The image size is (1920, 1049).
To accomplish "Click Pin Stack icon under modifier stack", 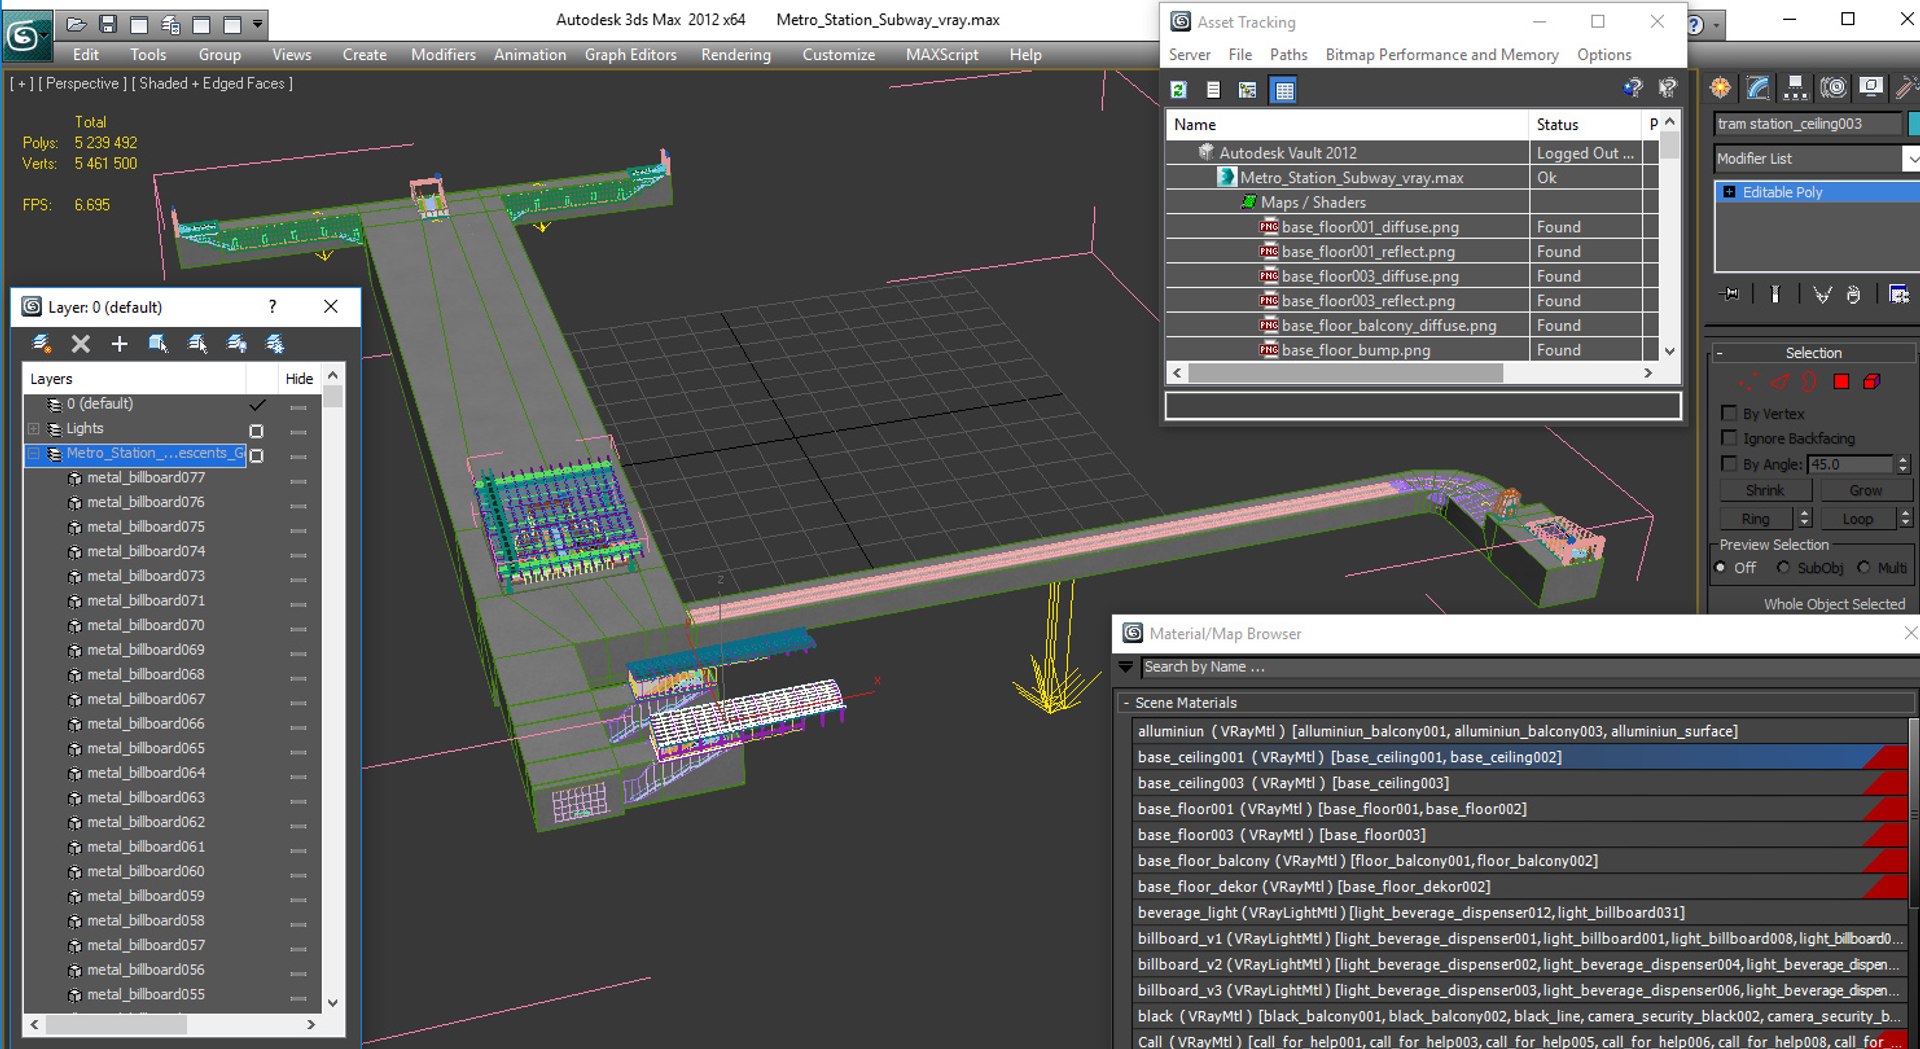I will [1729, 294].
